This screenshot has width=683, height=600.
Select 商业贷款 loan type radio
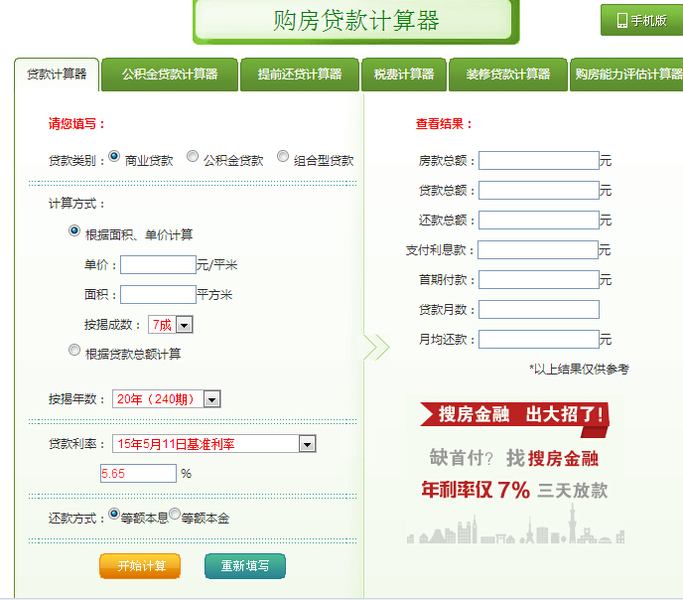point(114,156)
